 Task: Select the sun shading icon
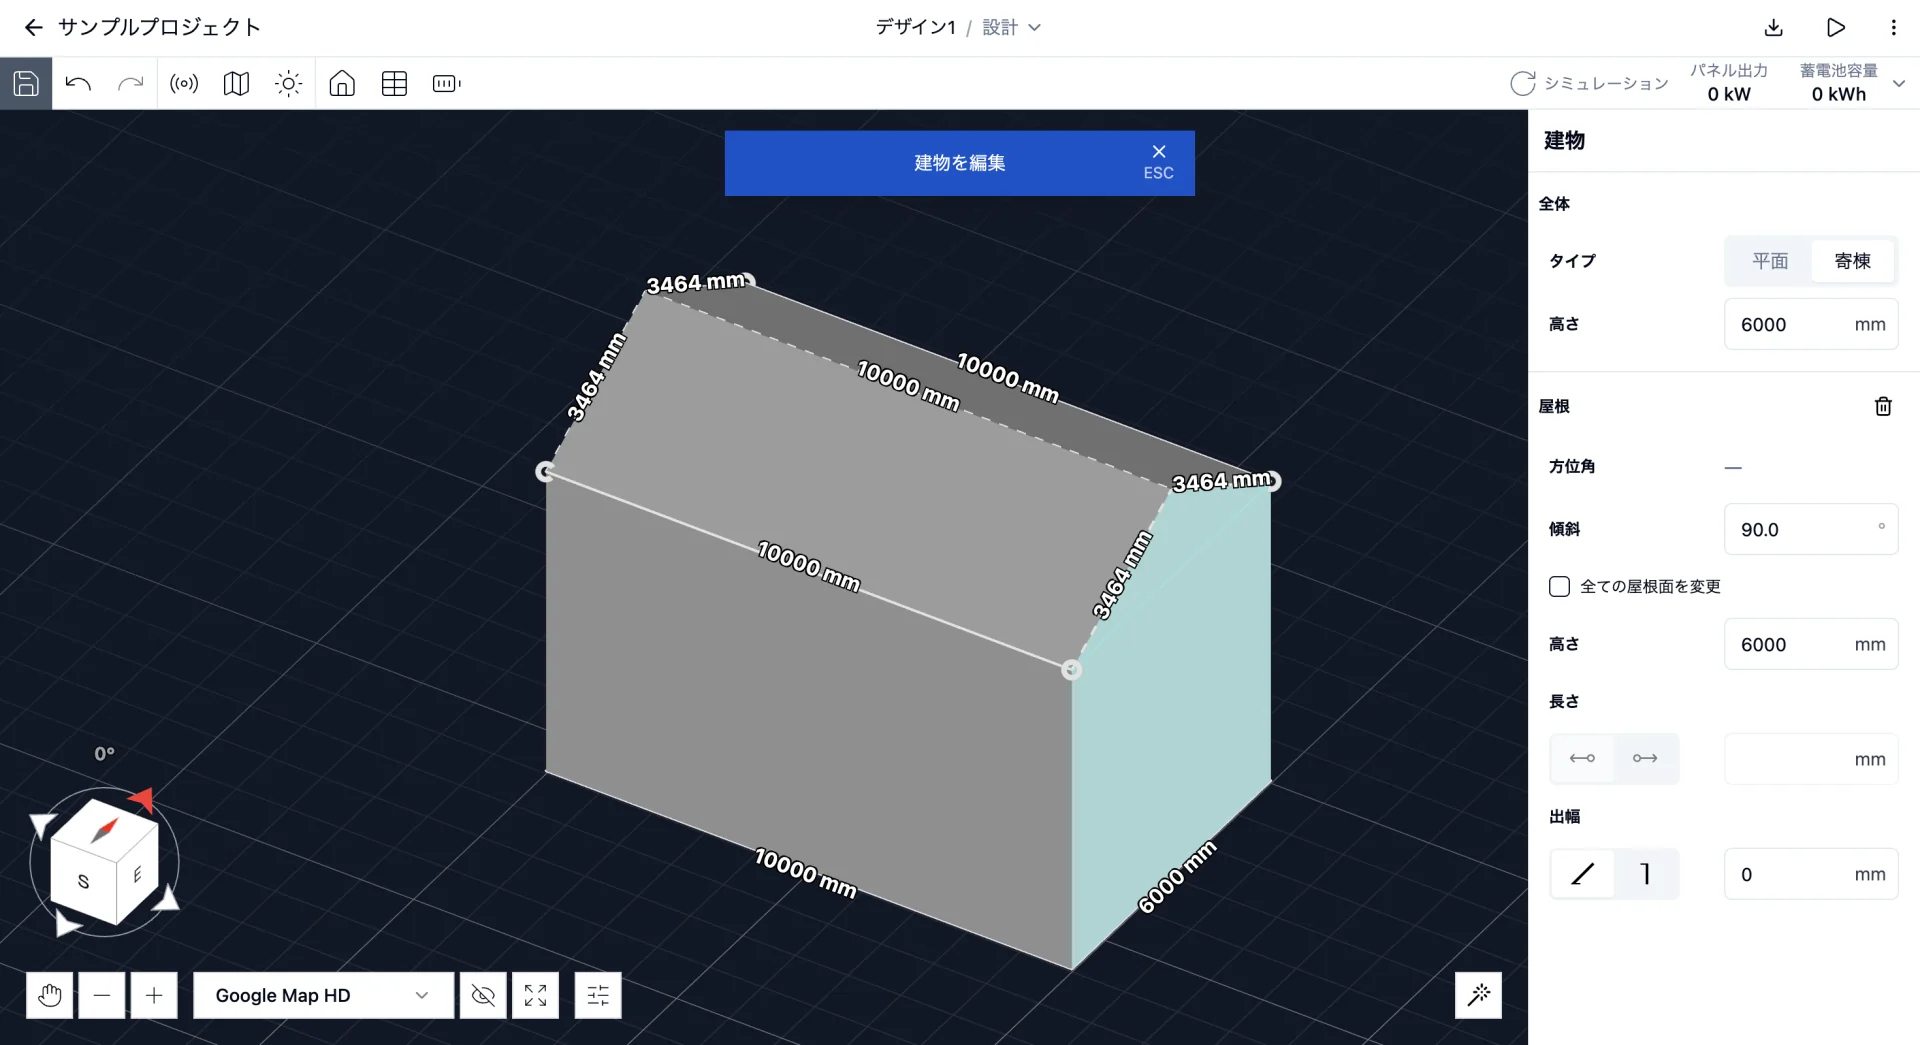pyautogui.click(x=288, y=84)
